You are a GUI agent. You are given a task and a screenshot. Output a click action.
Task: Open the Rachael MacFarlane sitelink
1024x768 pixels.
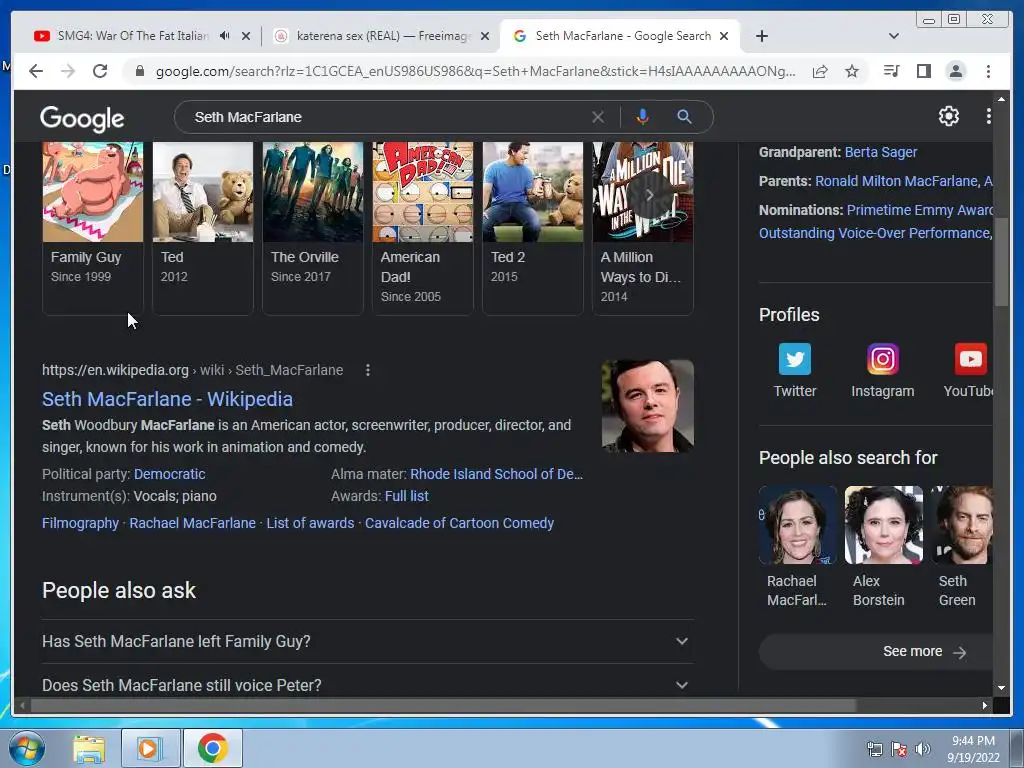tap(192, 523)
